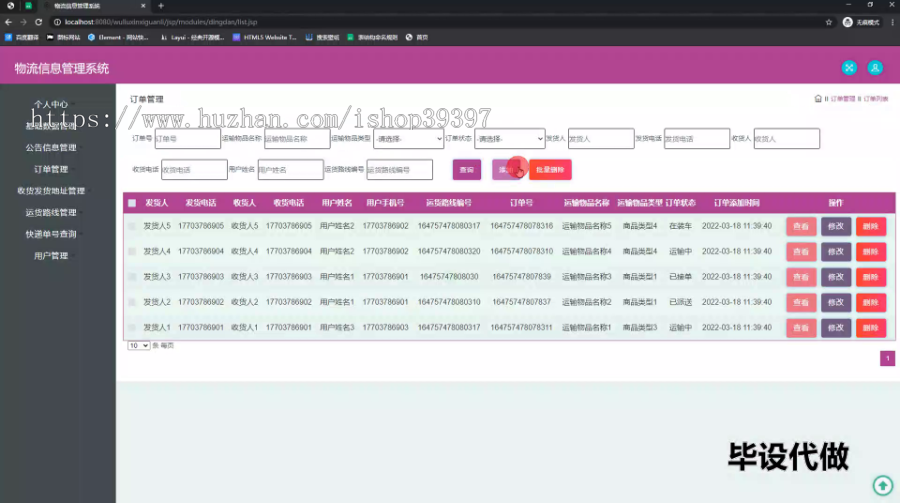
Task: Click 删除 for the 发货人3 row
Action: (871, 277)
